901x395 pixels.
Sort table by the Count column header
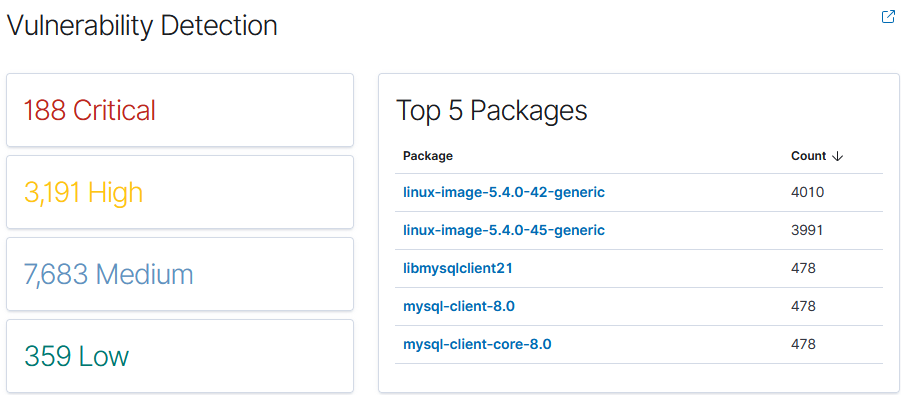point(808,156)
